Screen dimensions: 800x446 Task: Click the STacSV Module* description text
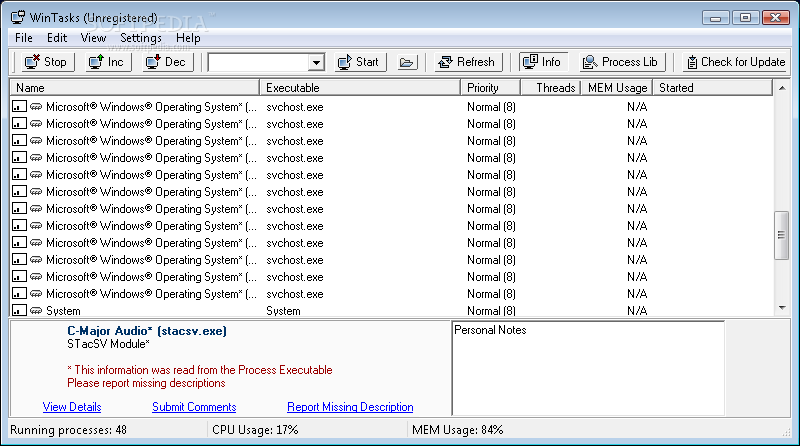click(x=108, y=344)
